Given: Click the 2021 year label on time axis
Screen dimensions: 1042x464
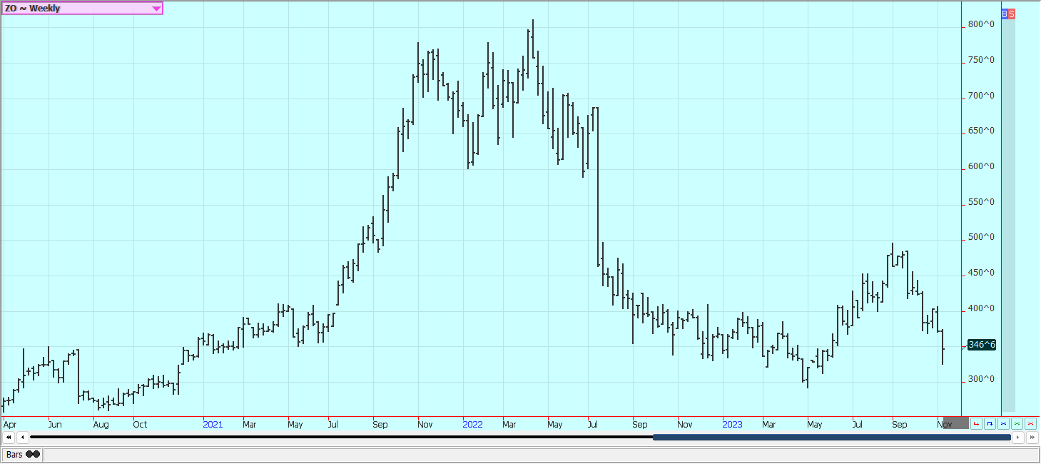Looking at the screenshot, I should (x=213, y=423).
